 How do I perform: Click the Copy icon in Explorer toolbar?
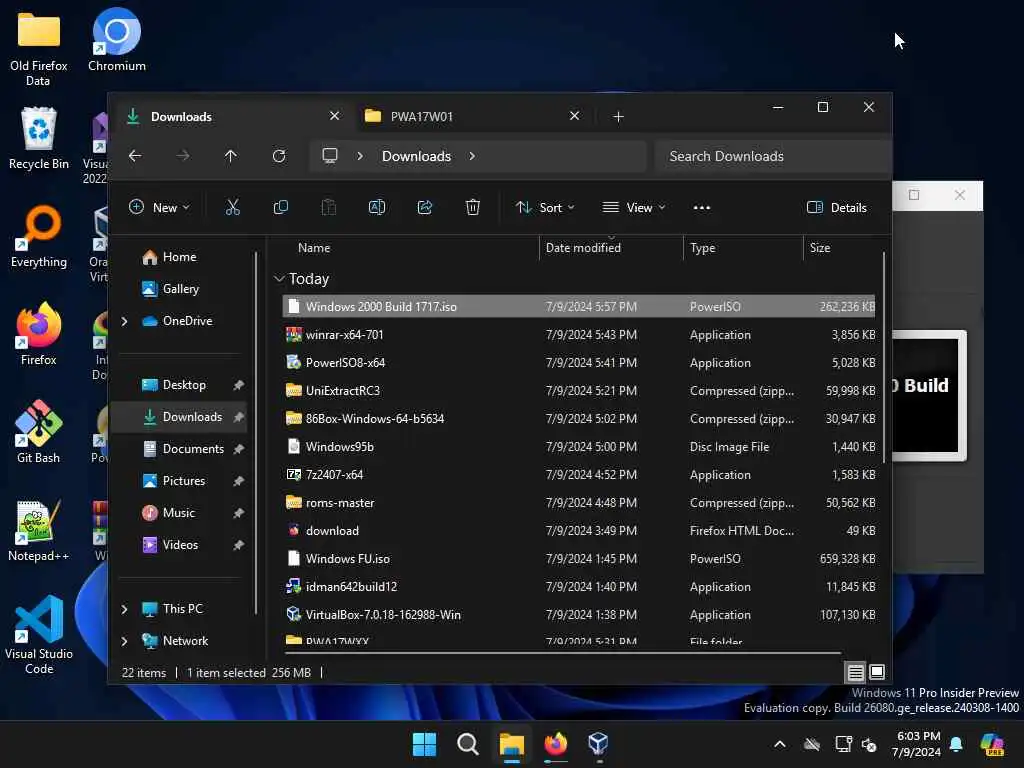click(x=281, y=208)
